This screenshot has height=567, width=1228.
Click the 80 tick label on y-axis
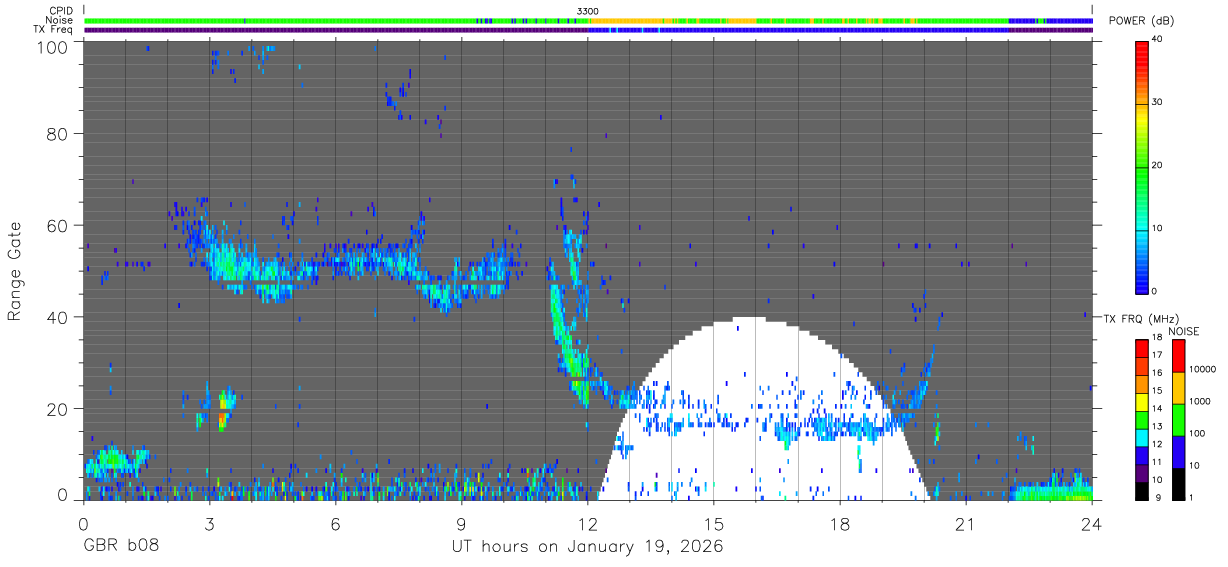tap(57, 134)
